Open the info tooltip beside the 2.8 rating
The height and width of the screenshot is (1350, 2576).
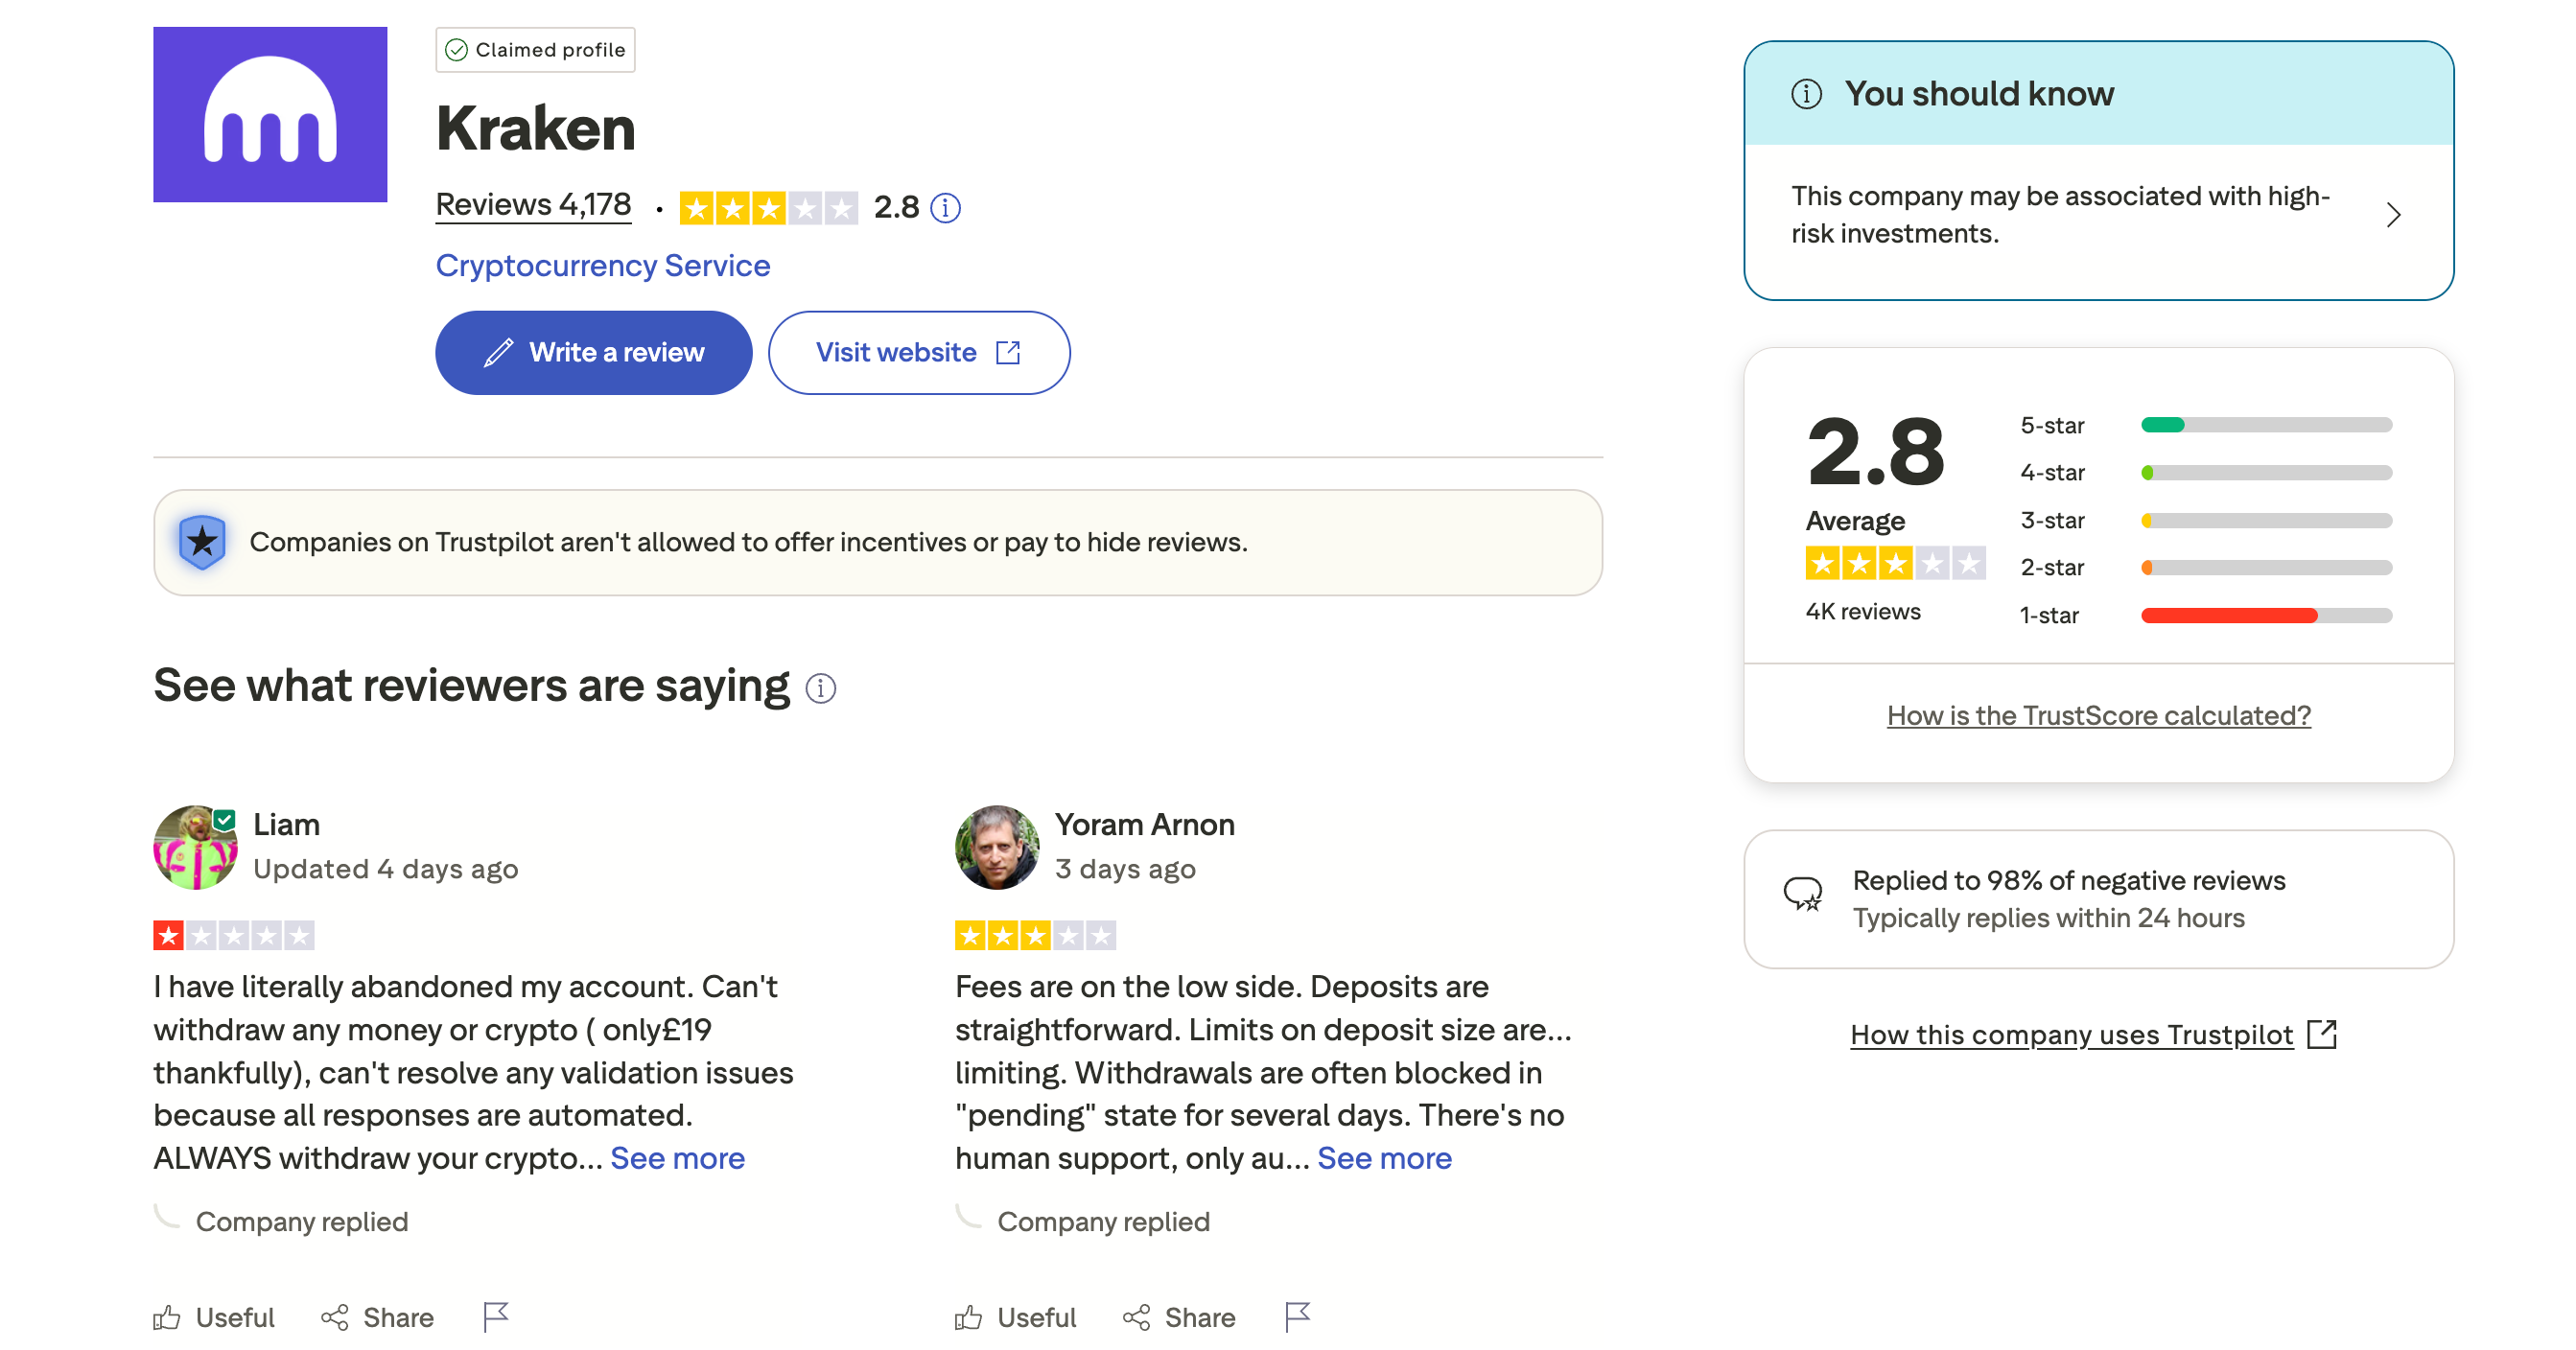pyautogui.click(x=946, y=208)
